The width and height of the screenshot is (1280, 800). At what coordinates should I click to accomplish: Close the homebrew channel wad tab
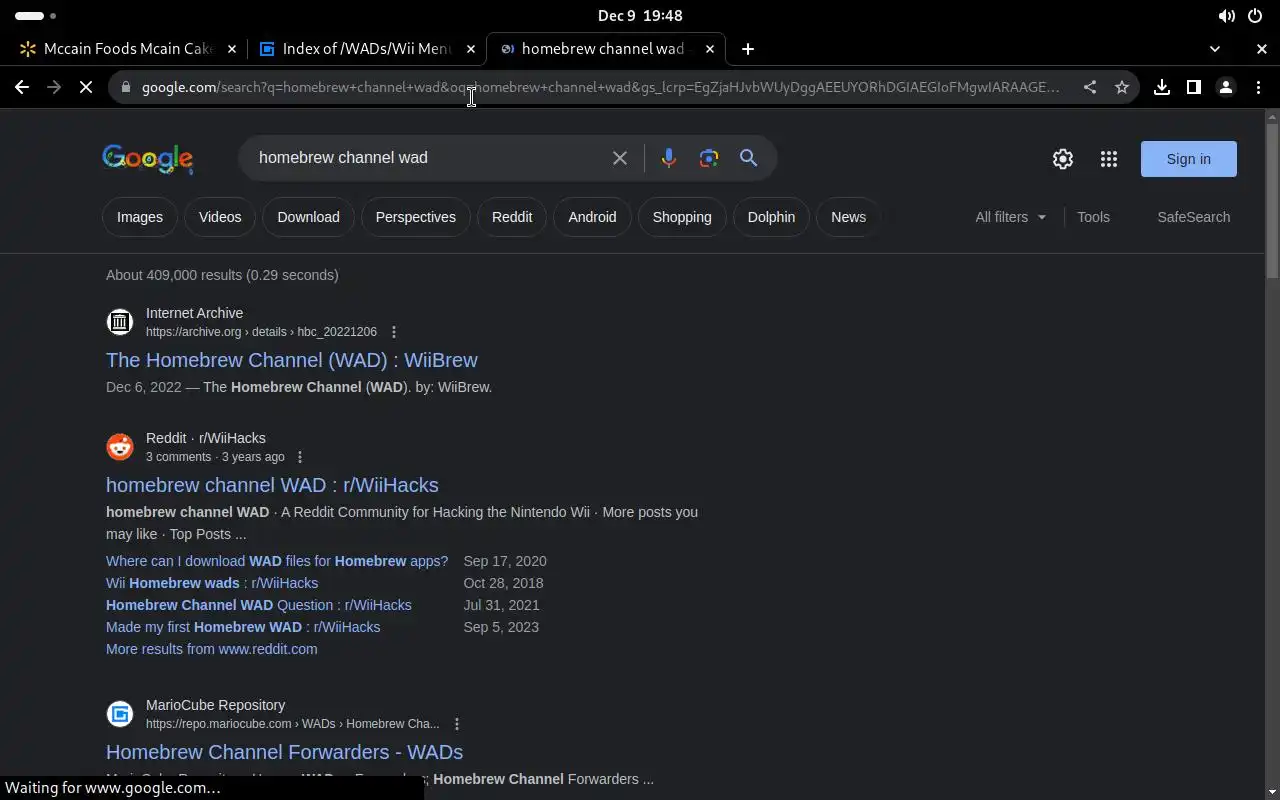710,49
